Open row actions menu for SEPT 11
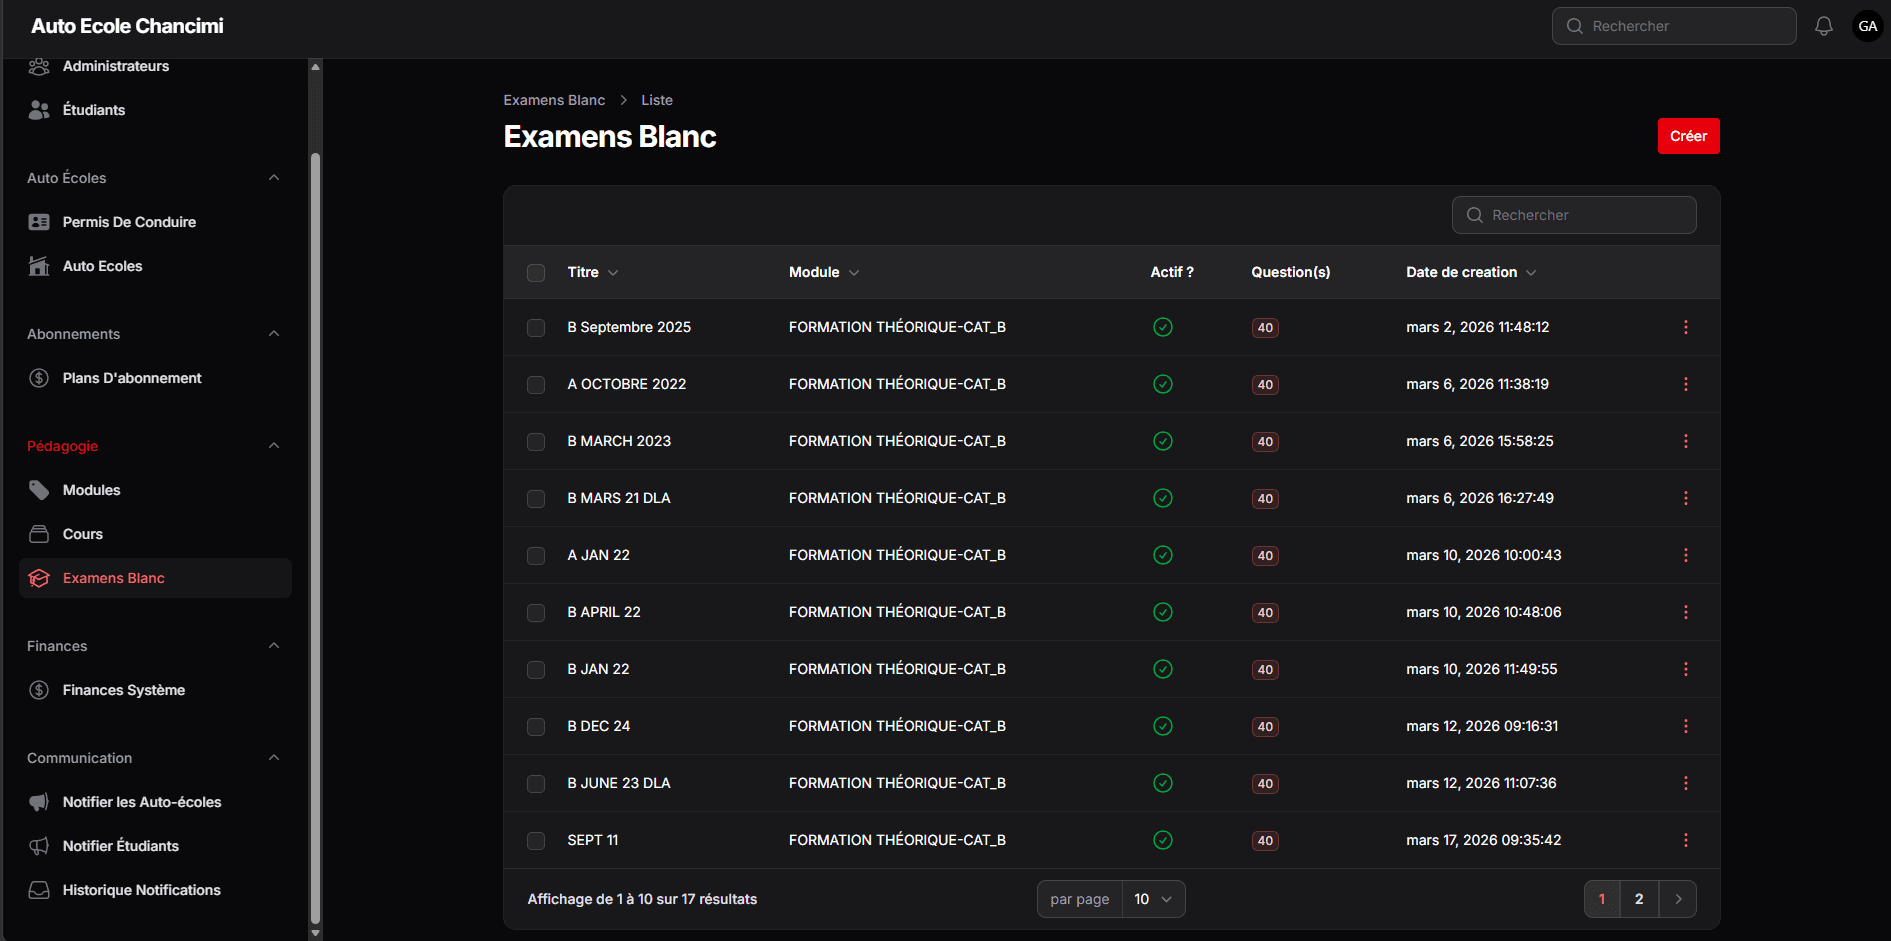 tap(1685, 840)
